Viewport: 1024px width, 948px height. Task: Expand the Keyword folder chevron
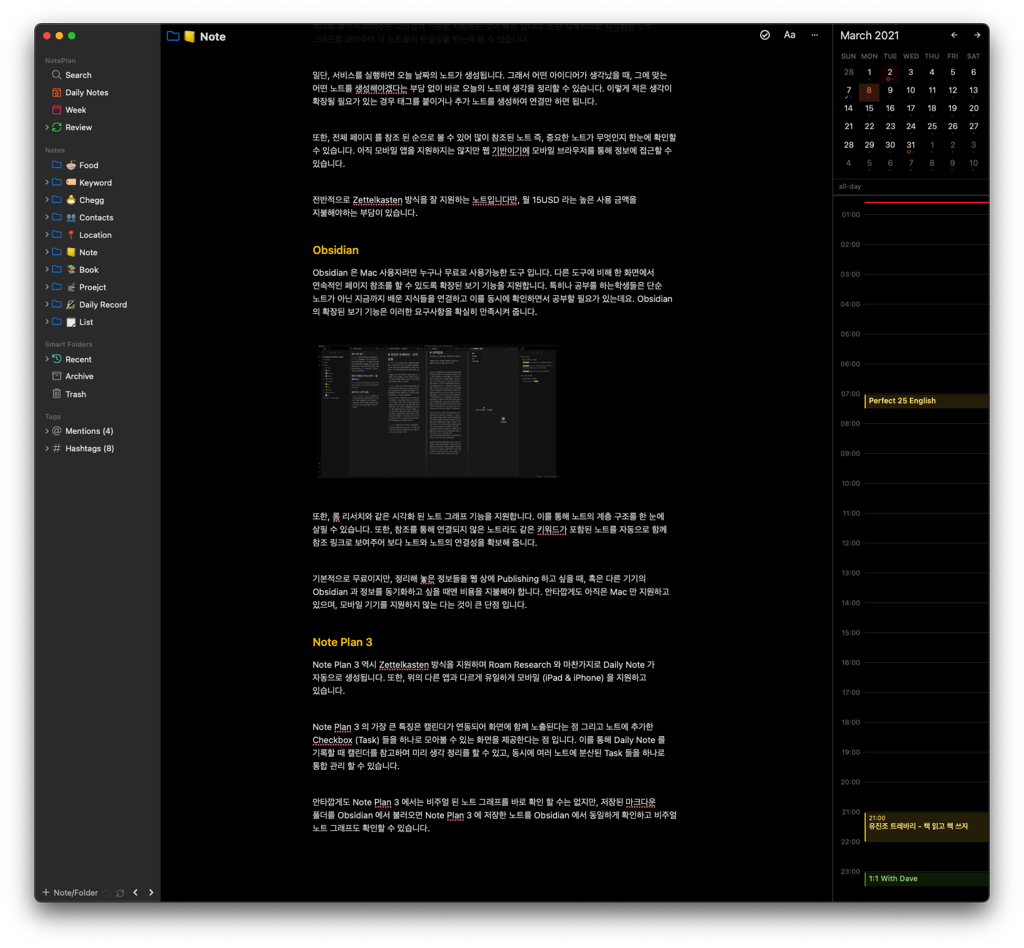click(x=47, y=182)
